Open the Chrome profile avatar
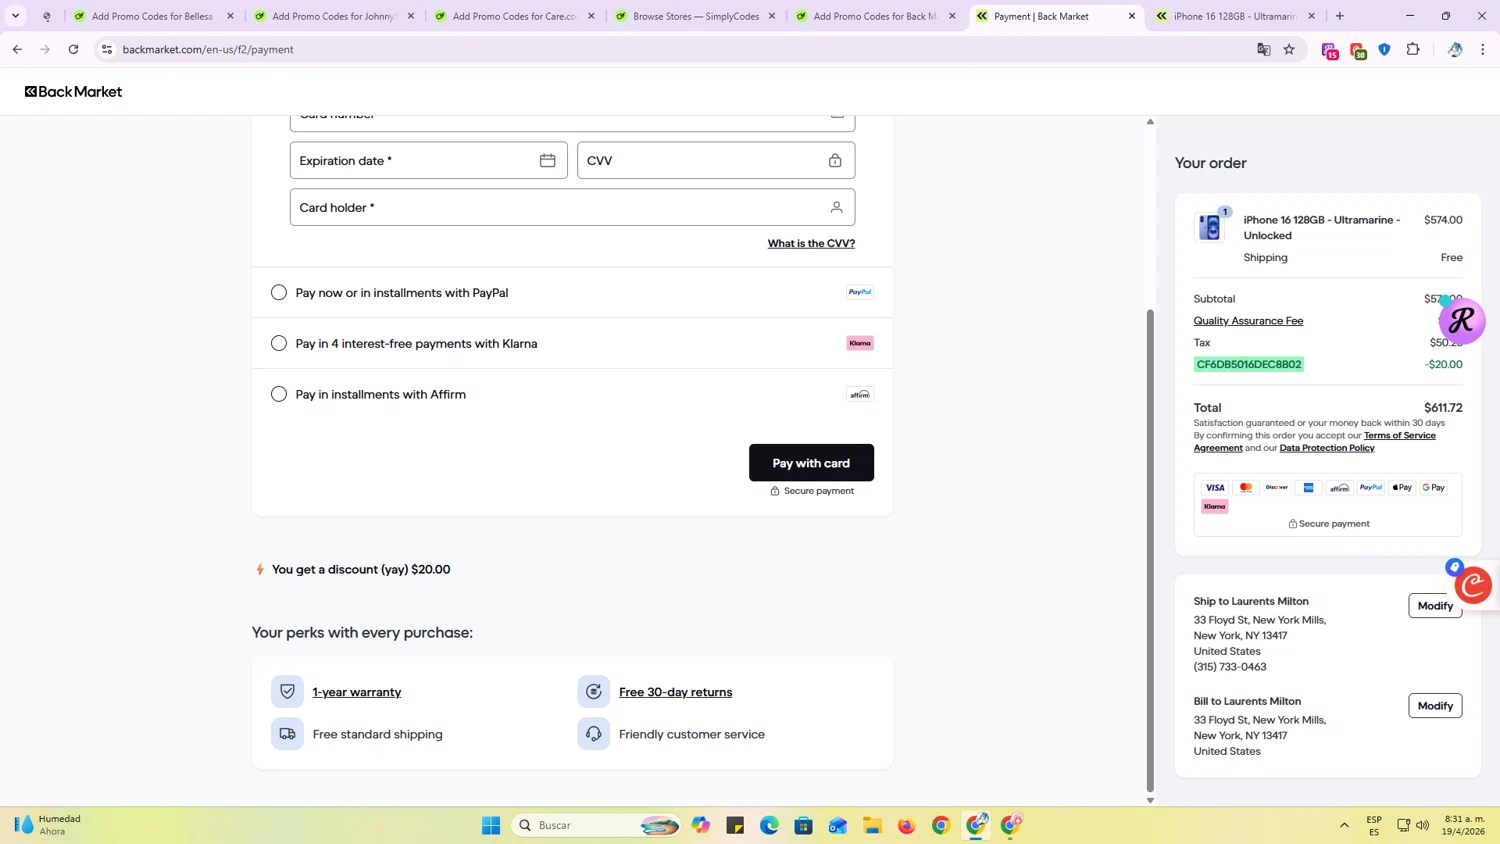The height and width of the screenshot is (844, 1500). tap(1455, 49)
